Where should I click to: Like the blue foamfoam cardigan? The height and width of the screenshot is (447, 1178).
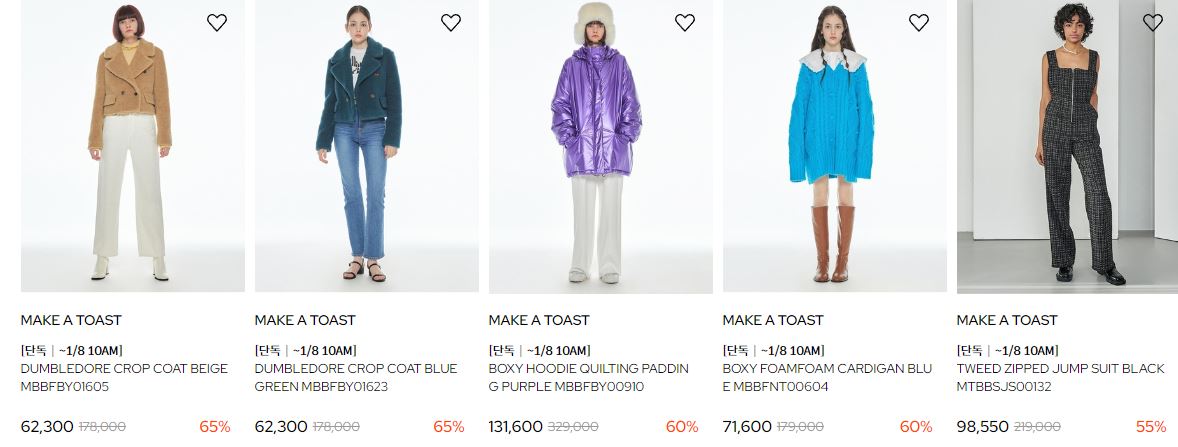[x=919, y=23]
